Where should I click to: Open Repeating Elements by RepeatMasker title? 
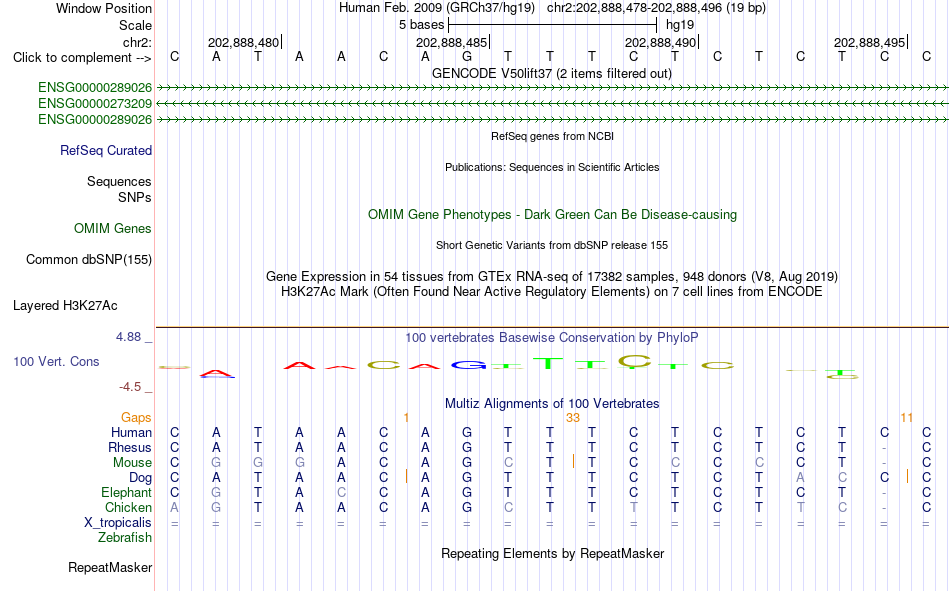552,553
